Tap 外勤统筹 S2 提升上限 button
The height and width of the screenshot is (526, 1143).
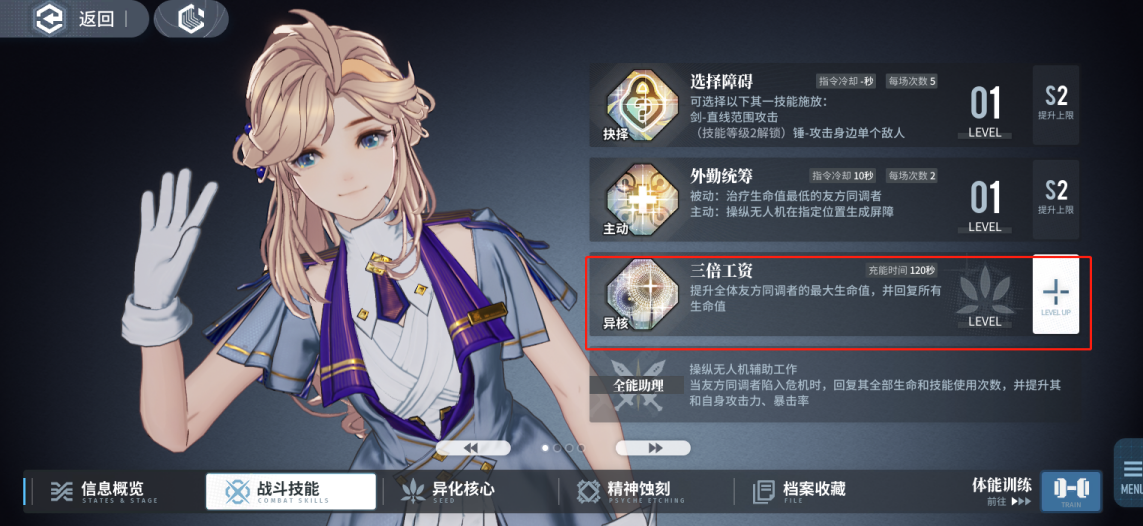click(x=1056, y=199)
